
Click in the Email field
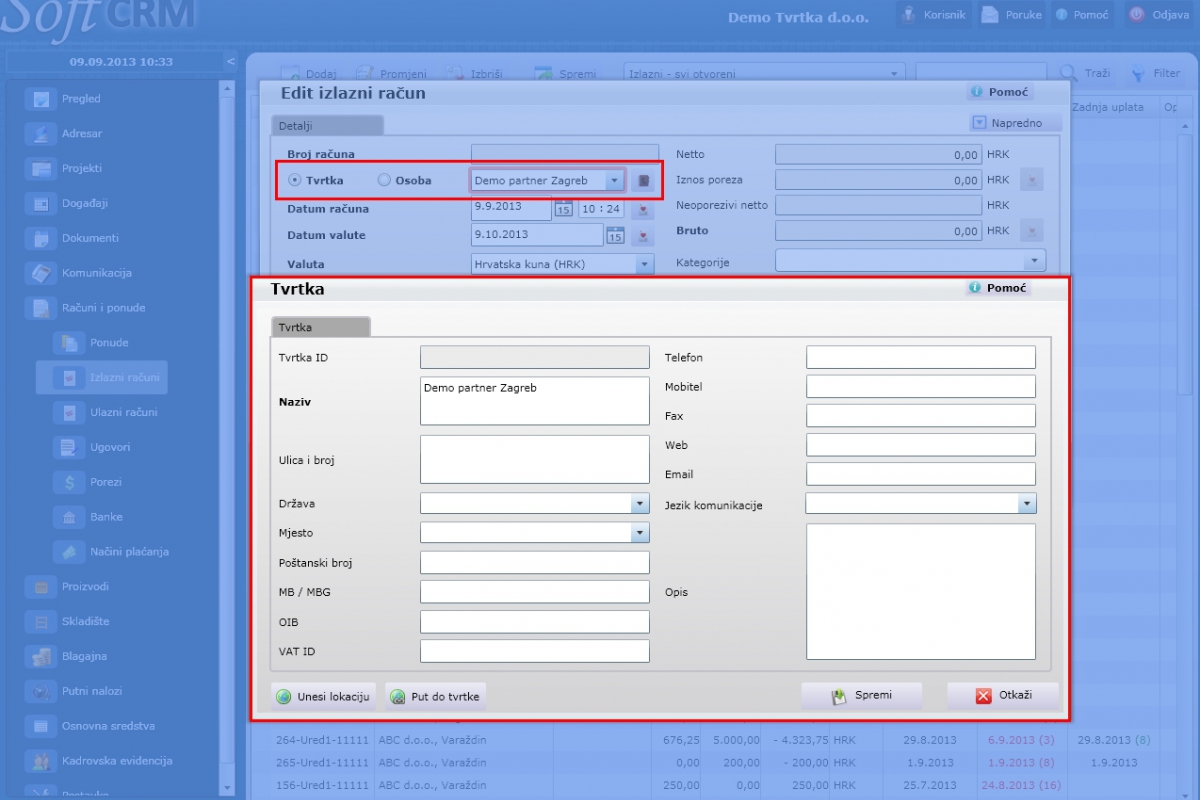[x=921, y=474]
